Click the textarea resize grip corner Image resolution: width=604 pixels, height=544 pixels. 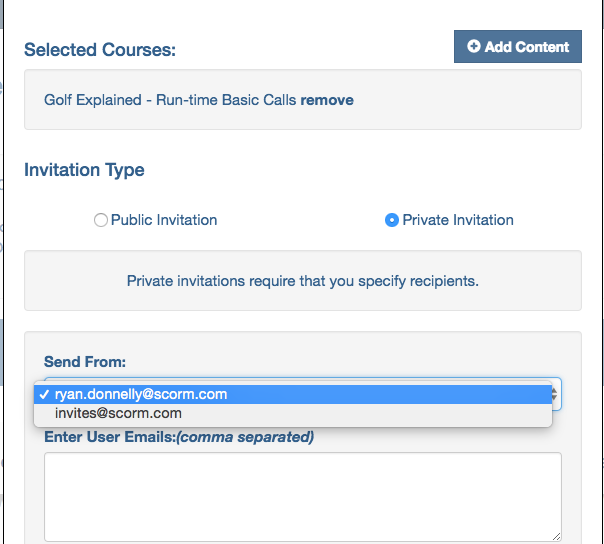[x=555, y=535]
